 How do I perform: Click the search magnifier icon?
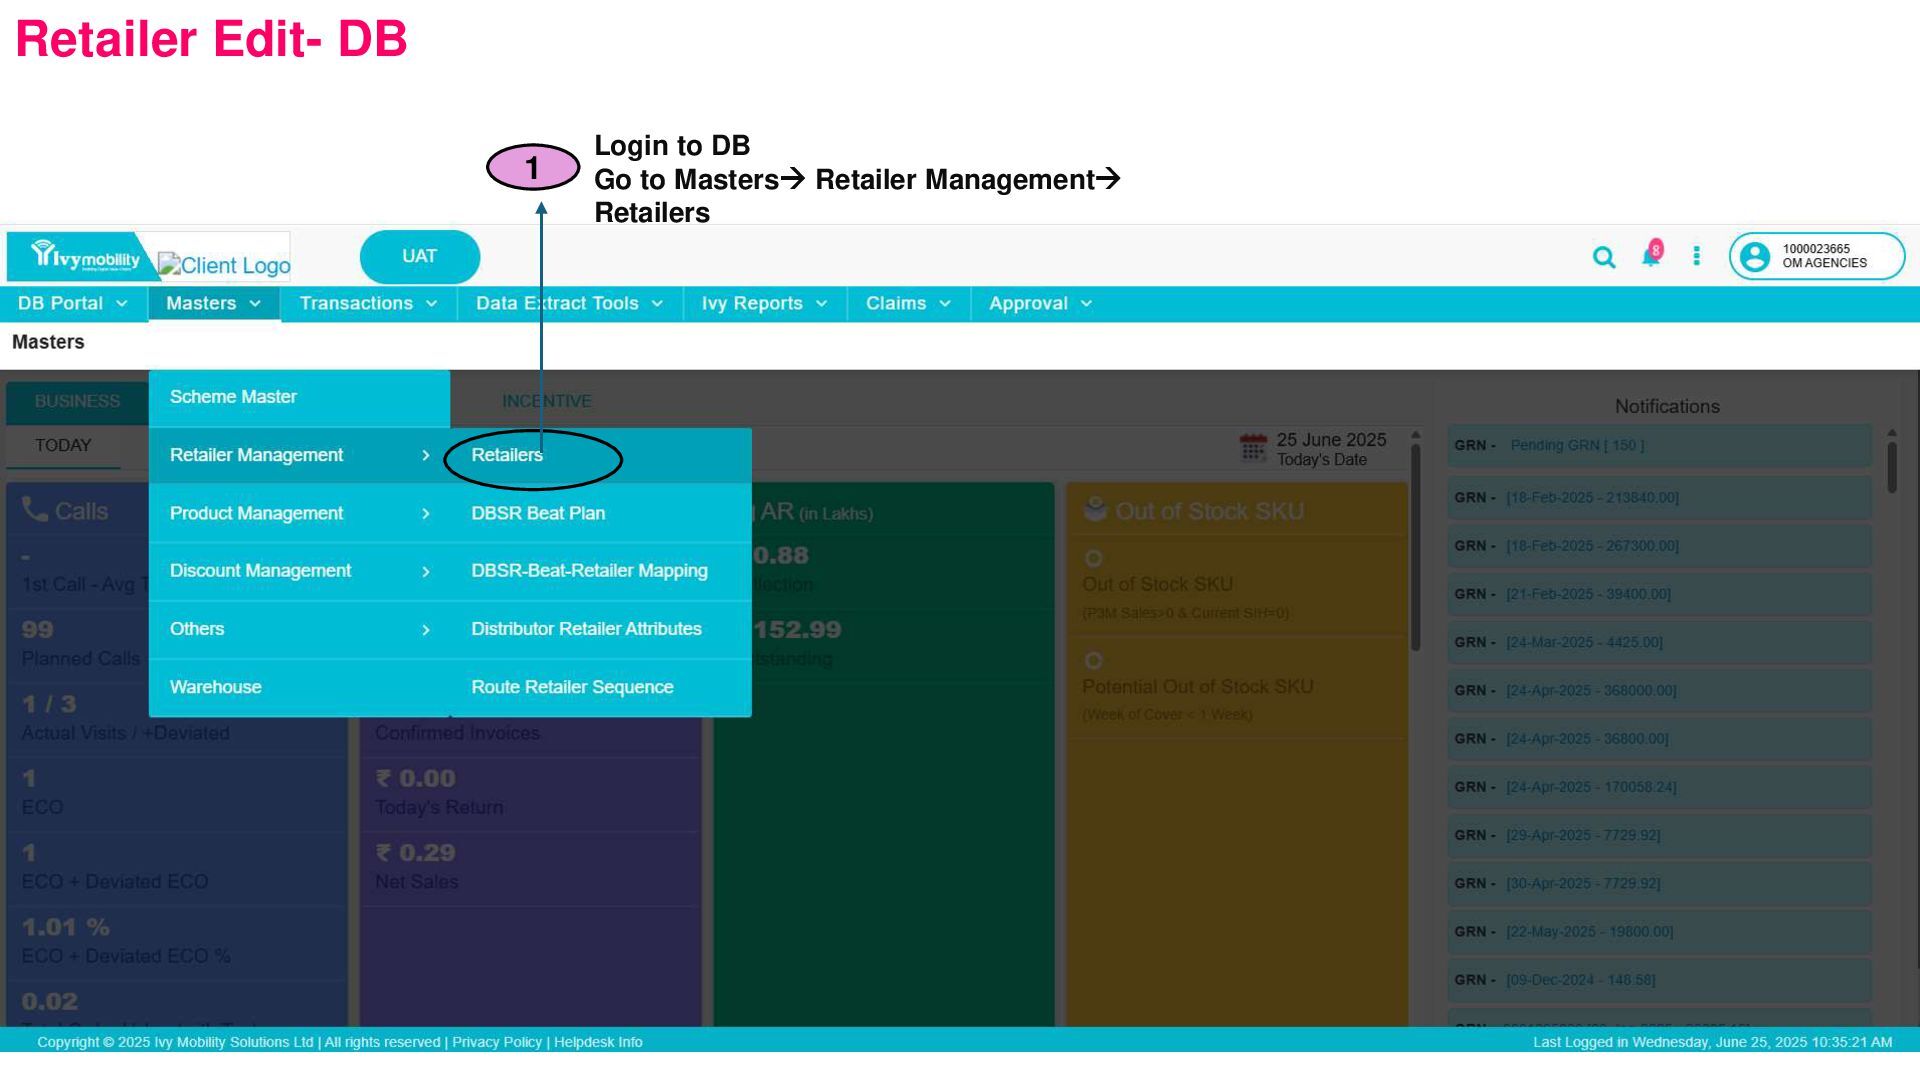tap(1604, 258)
